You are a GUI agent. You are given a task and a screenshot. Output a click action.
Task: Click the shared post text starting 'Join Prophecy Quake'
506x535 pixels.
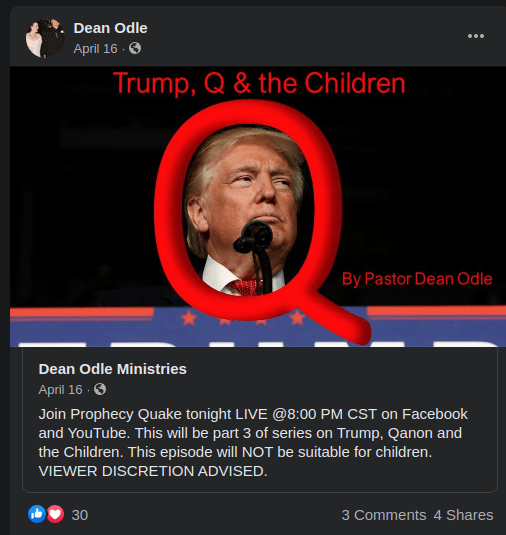(253, 442)
